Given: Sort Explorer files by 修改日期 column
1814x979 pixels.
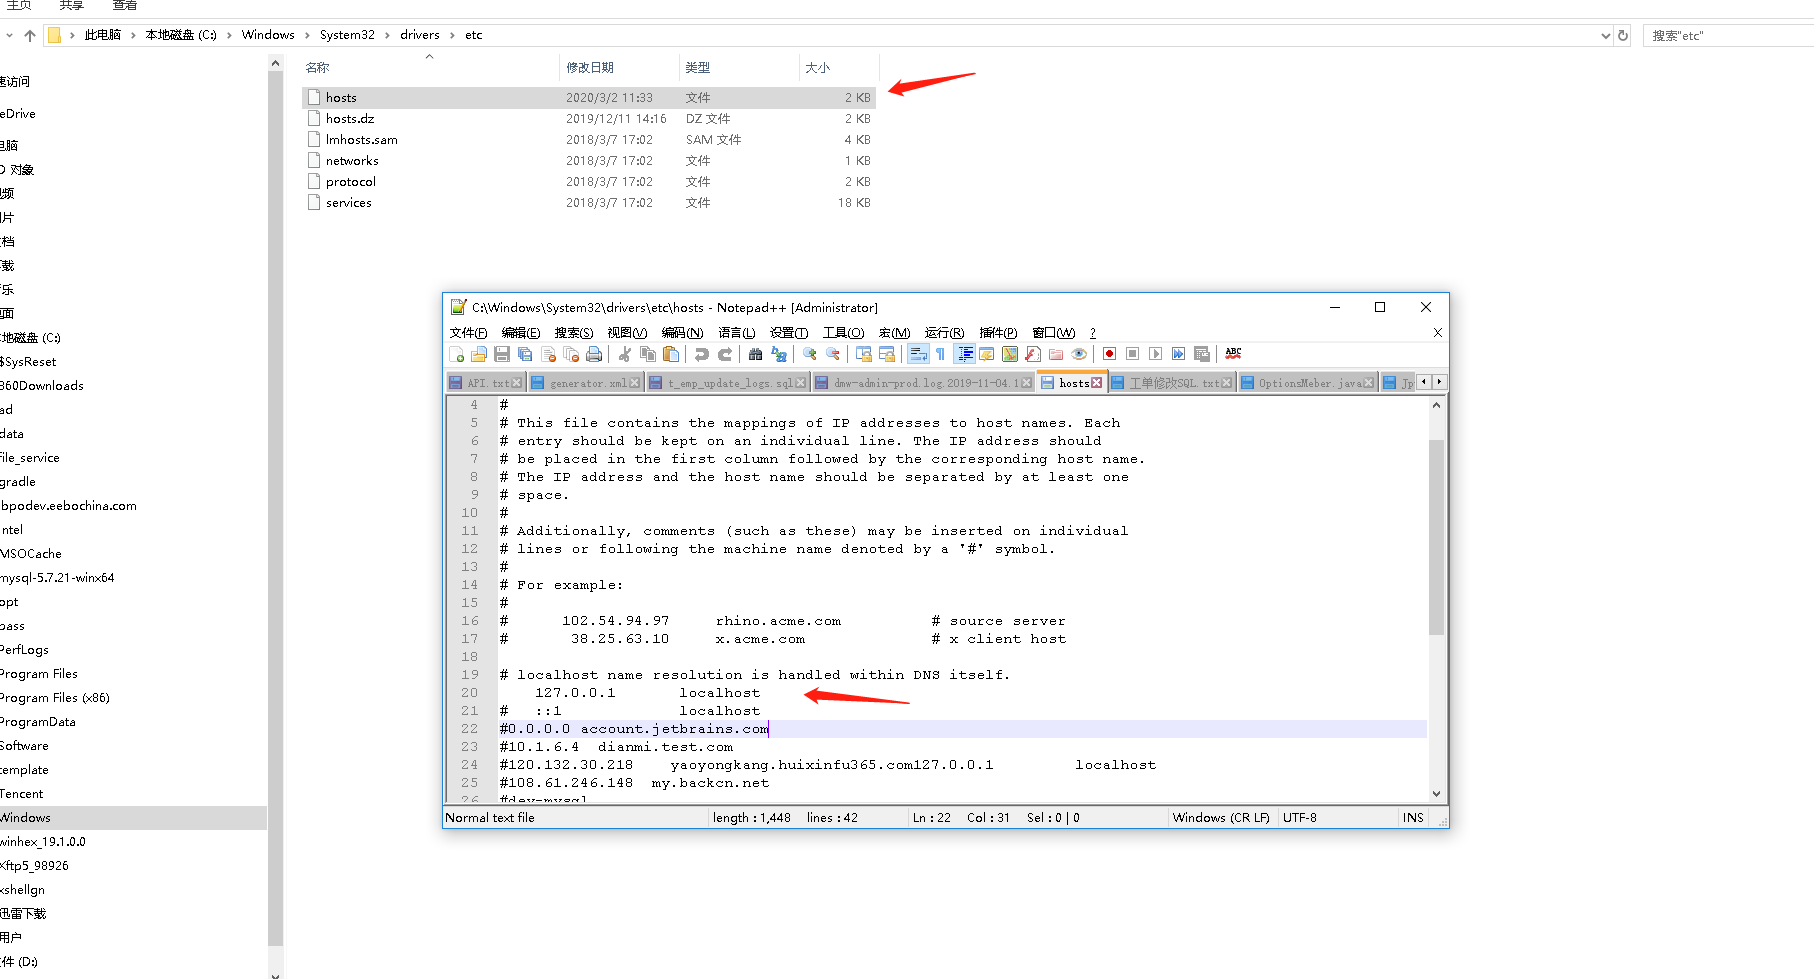Looking at the screenshot, I should (619, 68).
